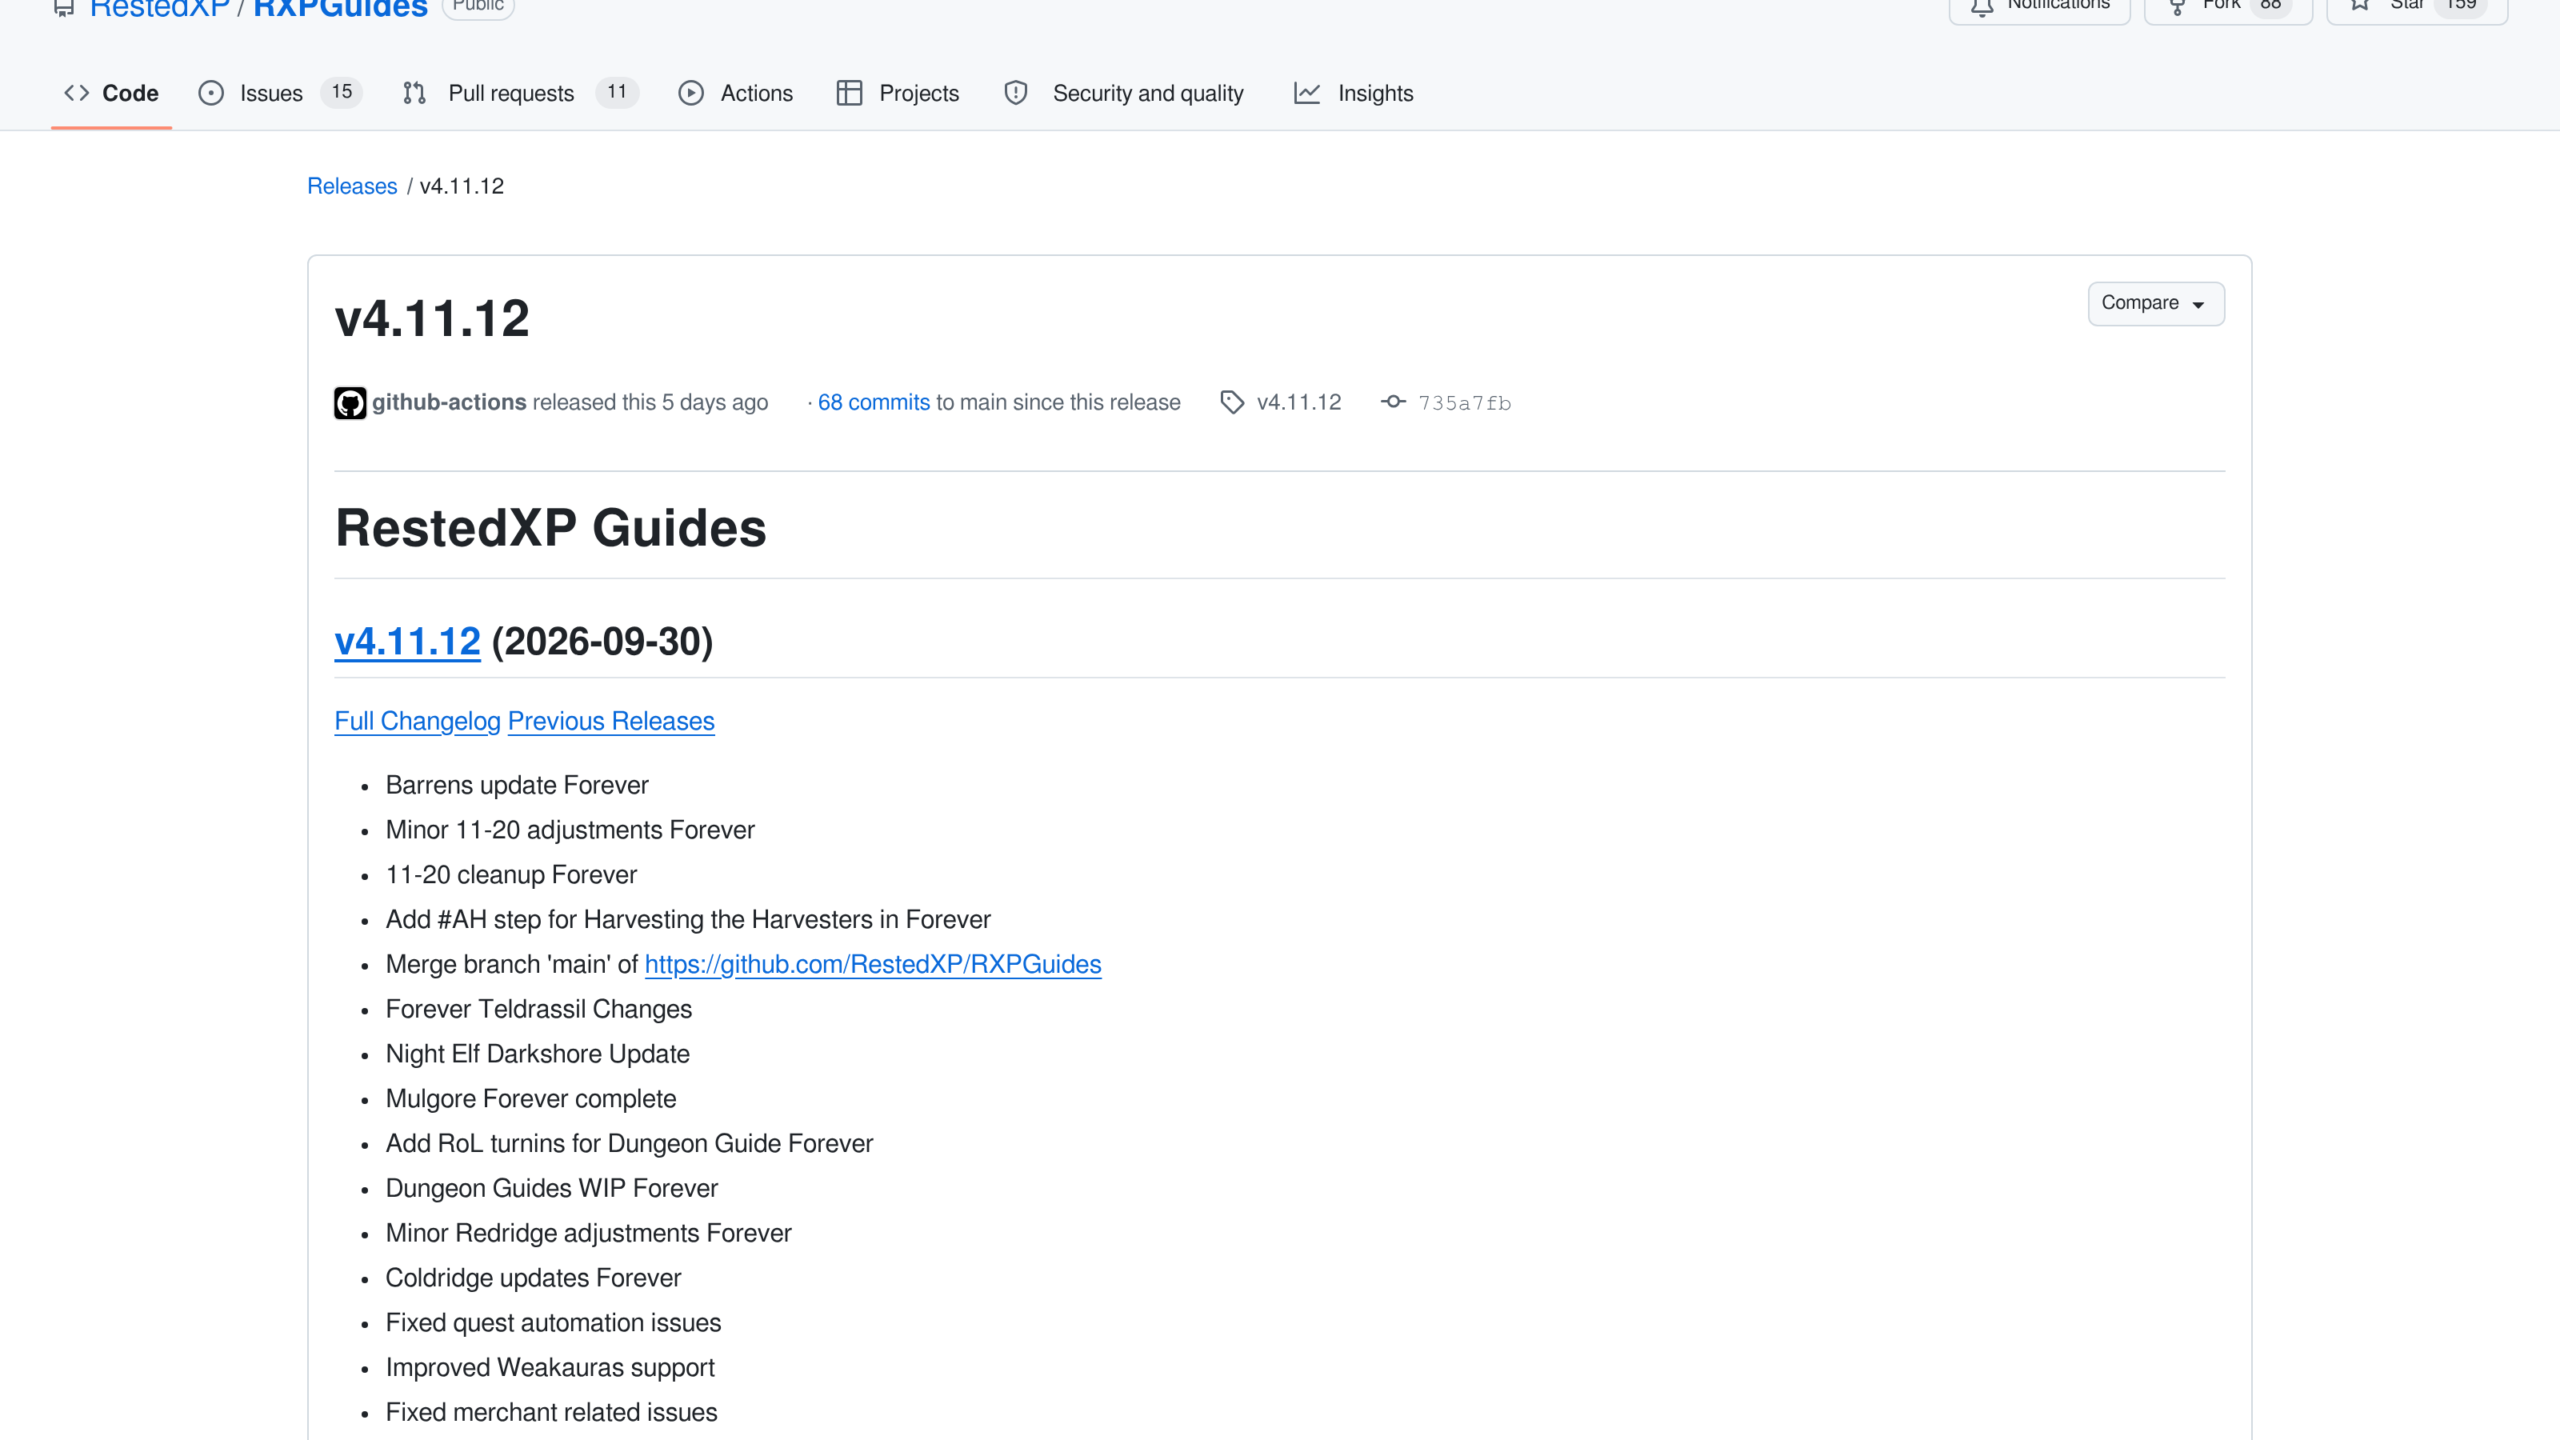Screen dimensions: 2560x1440
Task: Click the Issues count badge 15
Action: (x=342, y=92)
